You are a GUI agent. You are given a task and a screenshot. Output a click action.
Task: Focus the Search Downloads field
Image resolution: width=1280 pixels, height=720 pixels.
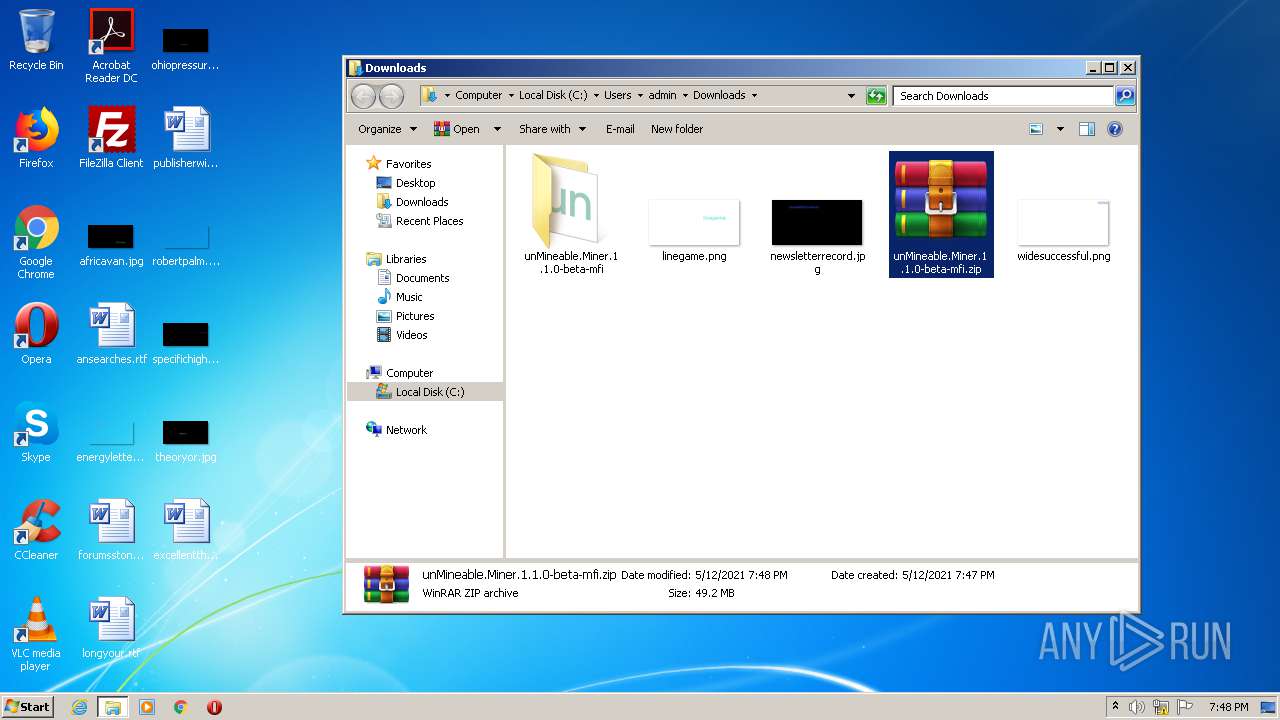pyautogui.click(x=1003, y=96)
